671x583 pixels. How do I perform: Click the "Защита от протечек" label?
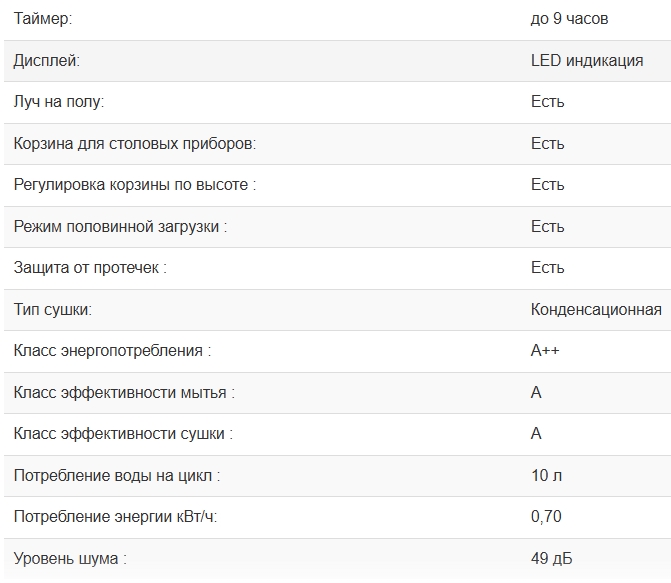pos(90,268)
